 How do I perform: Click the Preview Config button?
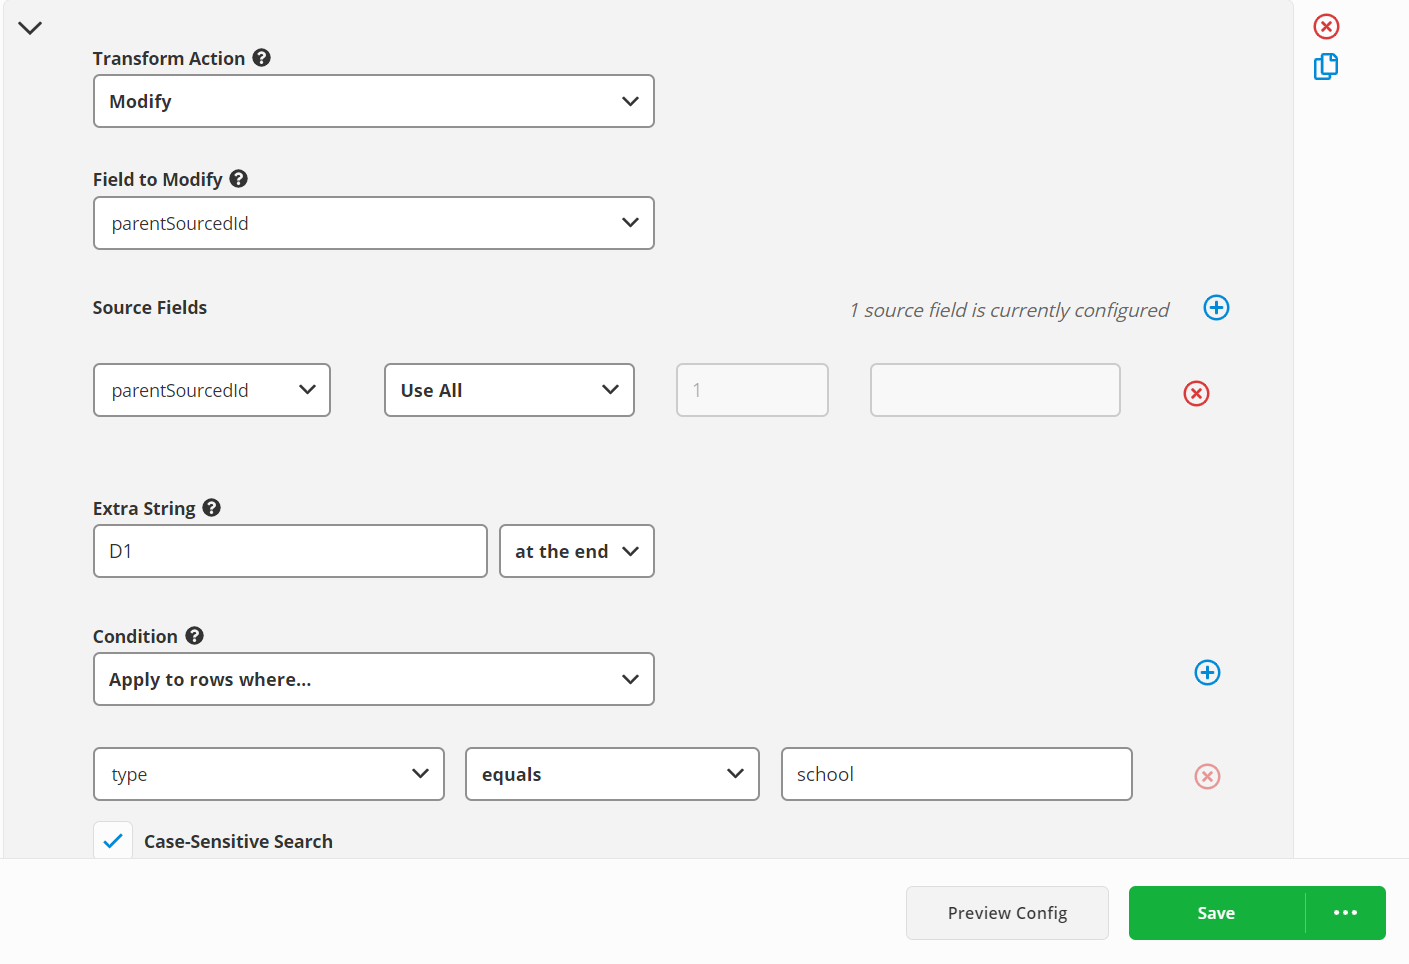pyautogui.click(x=1007, y=913)
